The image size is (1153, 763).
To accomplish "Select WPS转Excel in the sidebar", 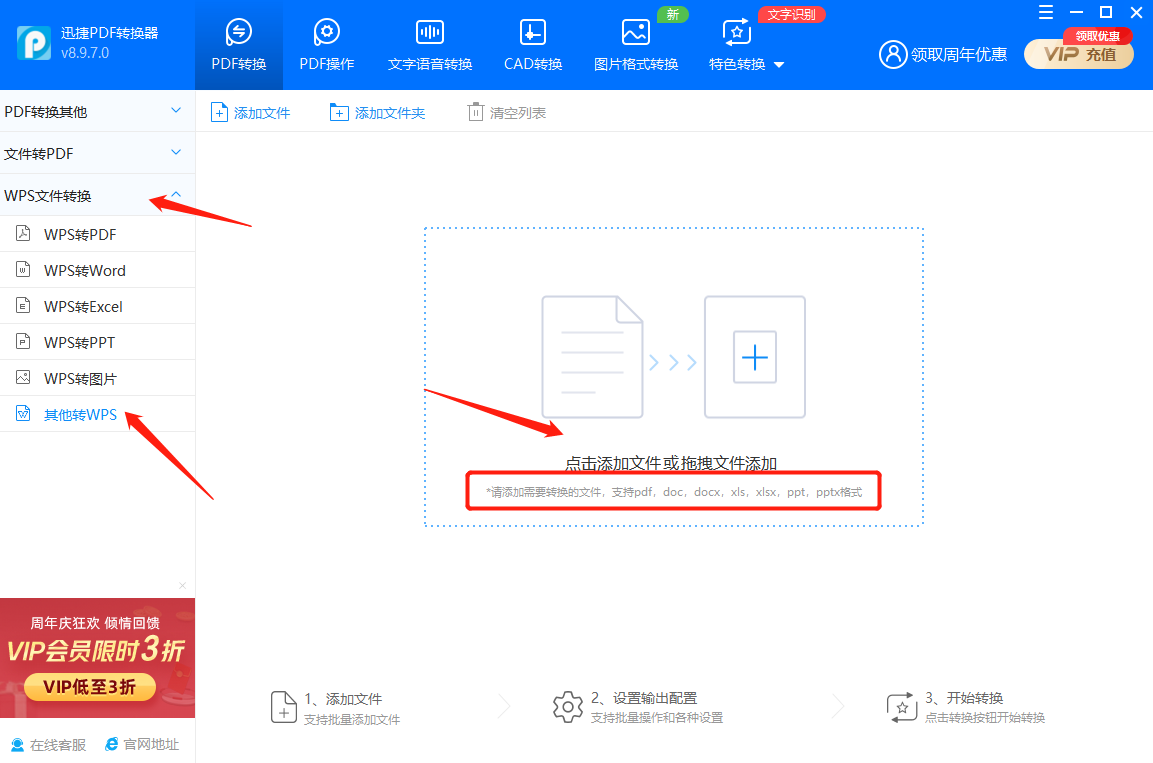I will (x=83, y=307).
